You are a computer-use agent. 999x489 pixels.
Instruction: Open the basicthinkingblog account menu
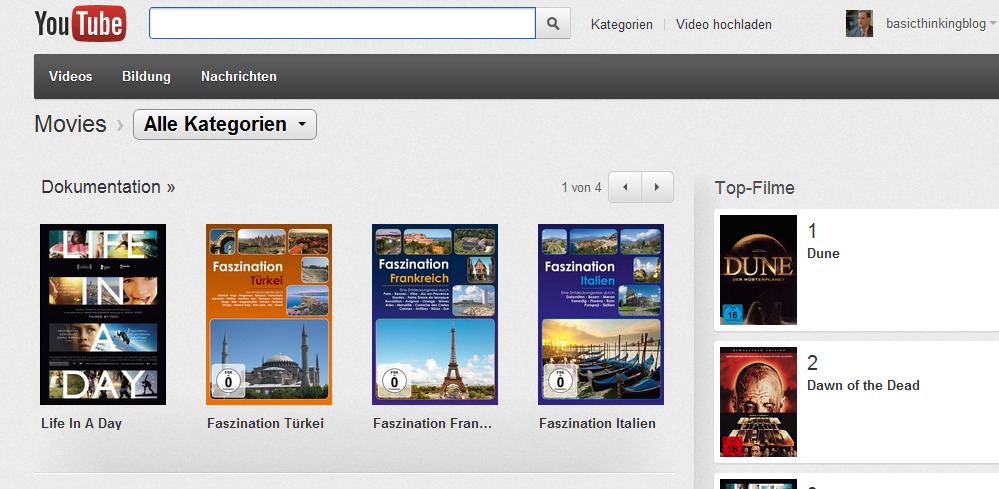(x=940, y=24)
